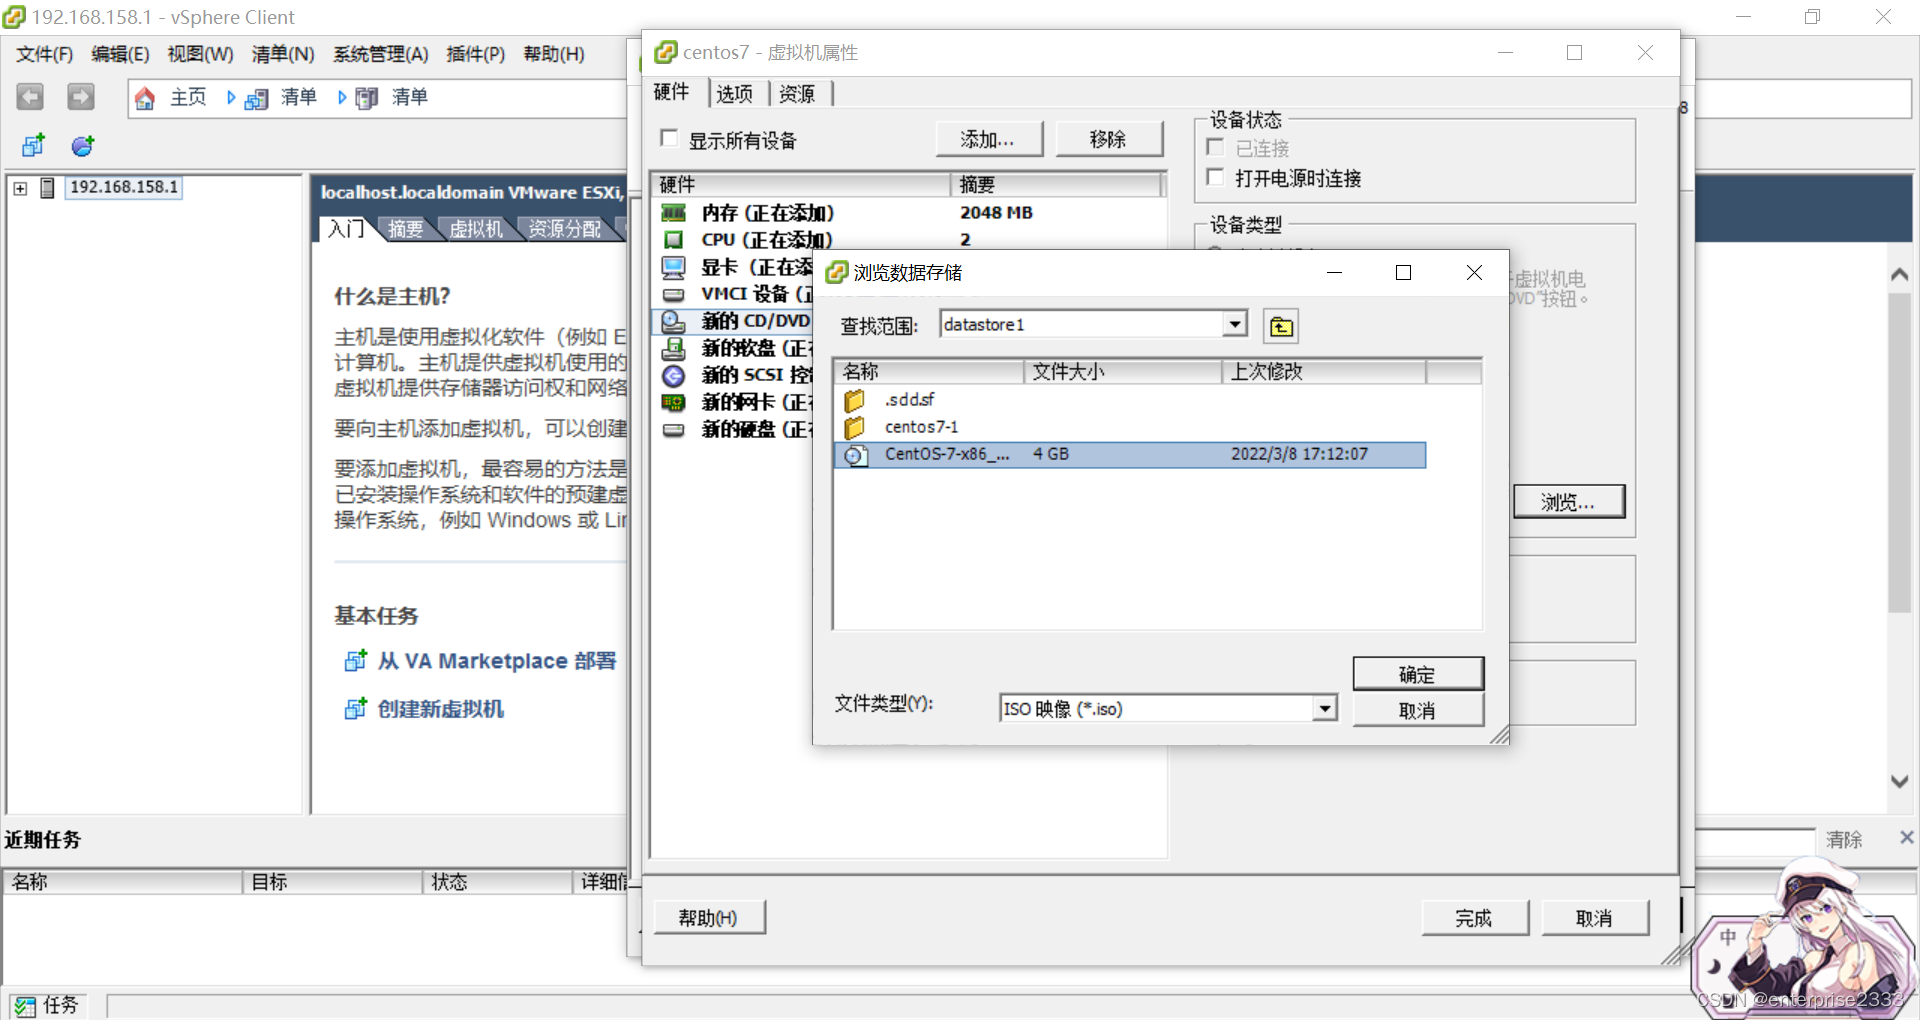This screenshot has width=1920, height=1020.
Task: Click the Add (添加...) hardware button
Action: [x=989, y=139]
